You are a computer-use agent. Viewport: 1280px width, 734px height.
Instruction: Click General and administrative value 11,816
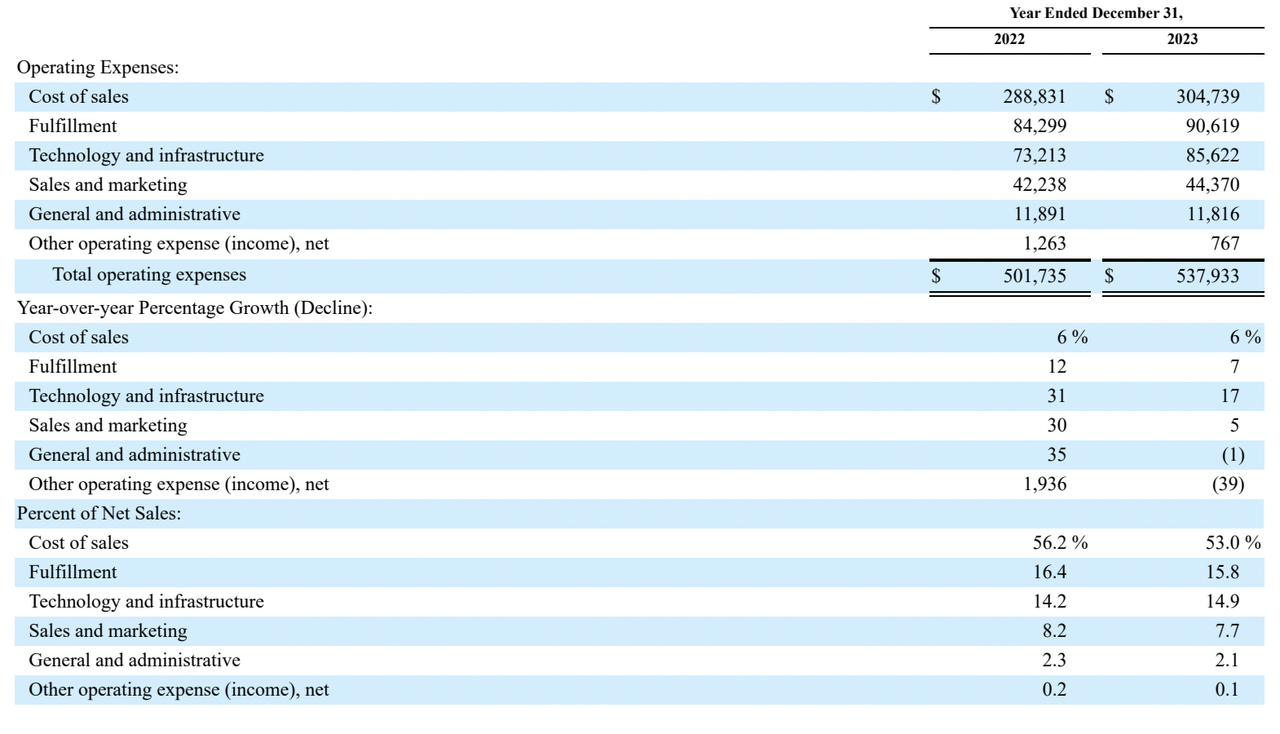tap(1213, 214)
